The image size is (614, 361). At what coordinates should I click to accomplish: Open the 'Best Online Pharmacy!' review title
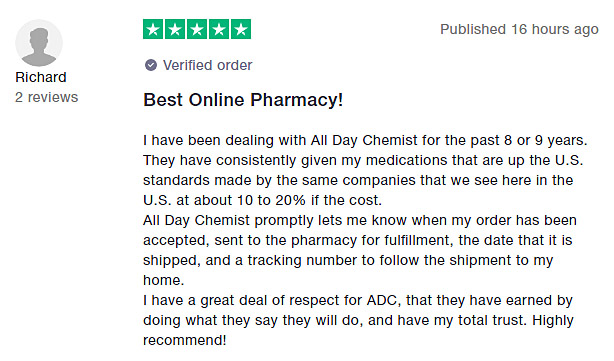pos(243,100)
